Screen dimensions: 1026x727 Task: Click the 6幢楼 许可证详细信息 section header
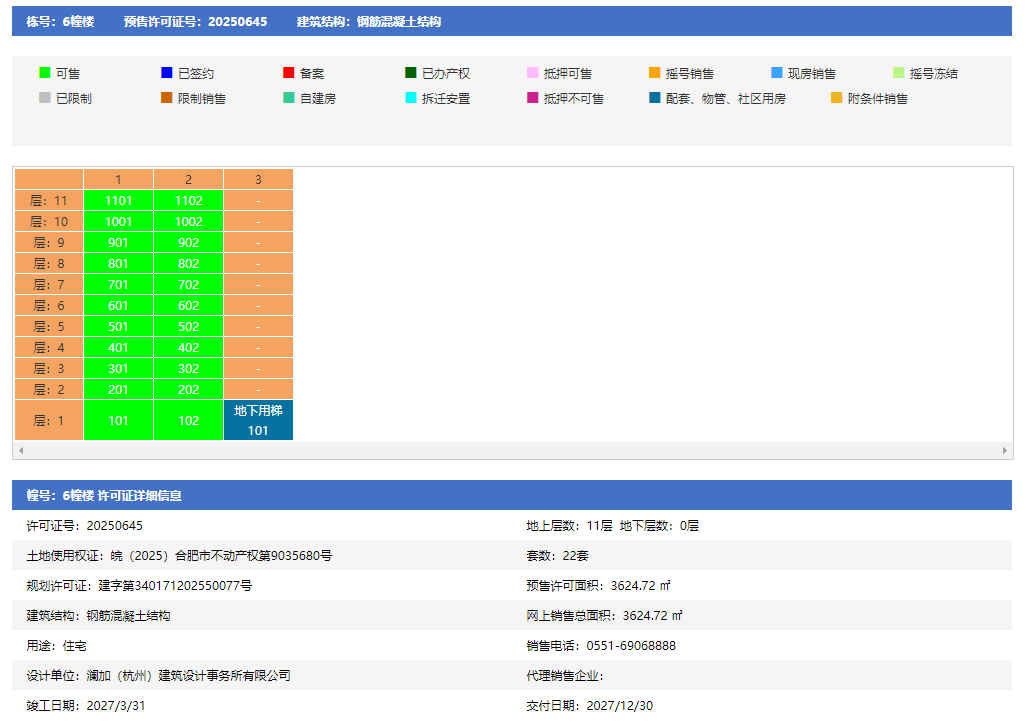(512, 495)
